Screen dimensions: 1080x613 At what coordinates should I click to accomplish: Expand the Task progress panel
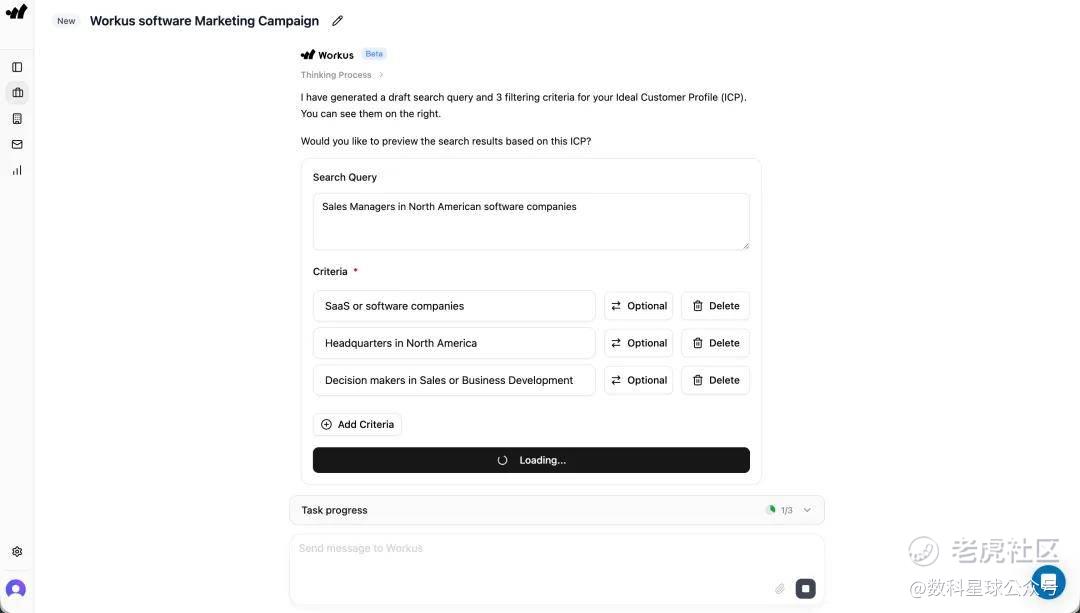tap(807, 510)
